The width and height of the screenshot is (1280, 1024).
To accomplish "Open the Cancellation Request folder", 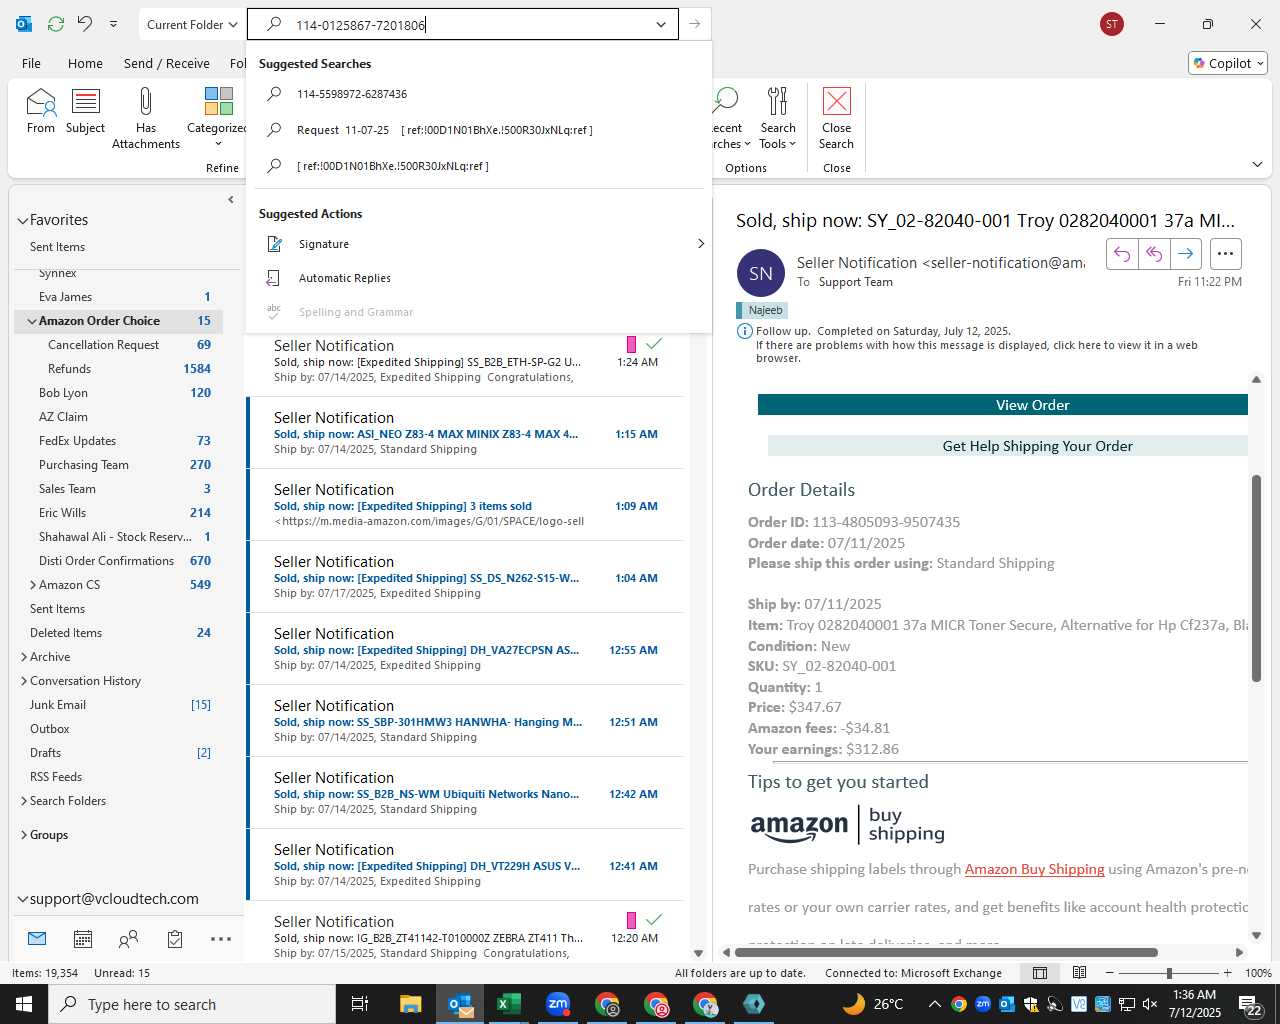I will [x=103, y=345].
